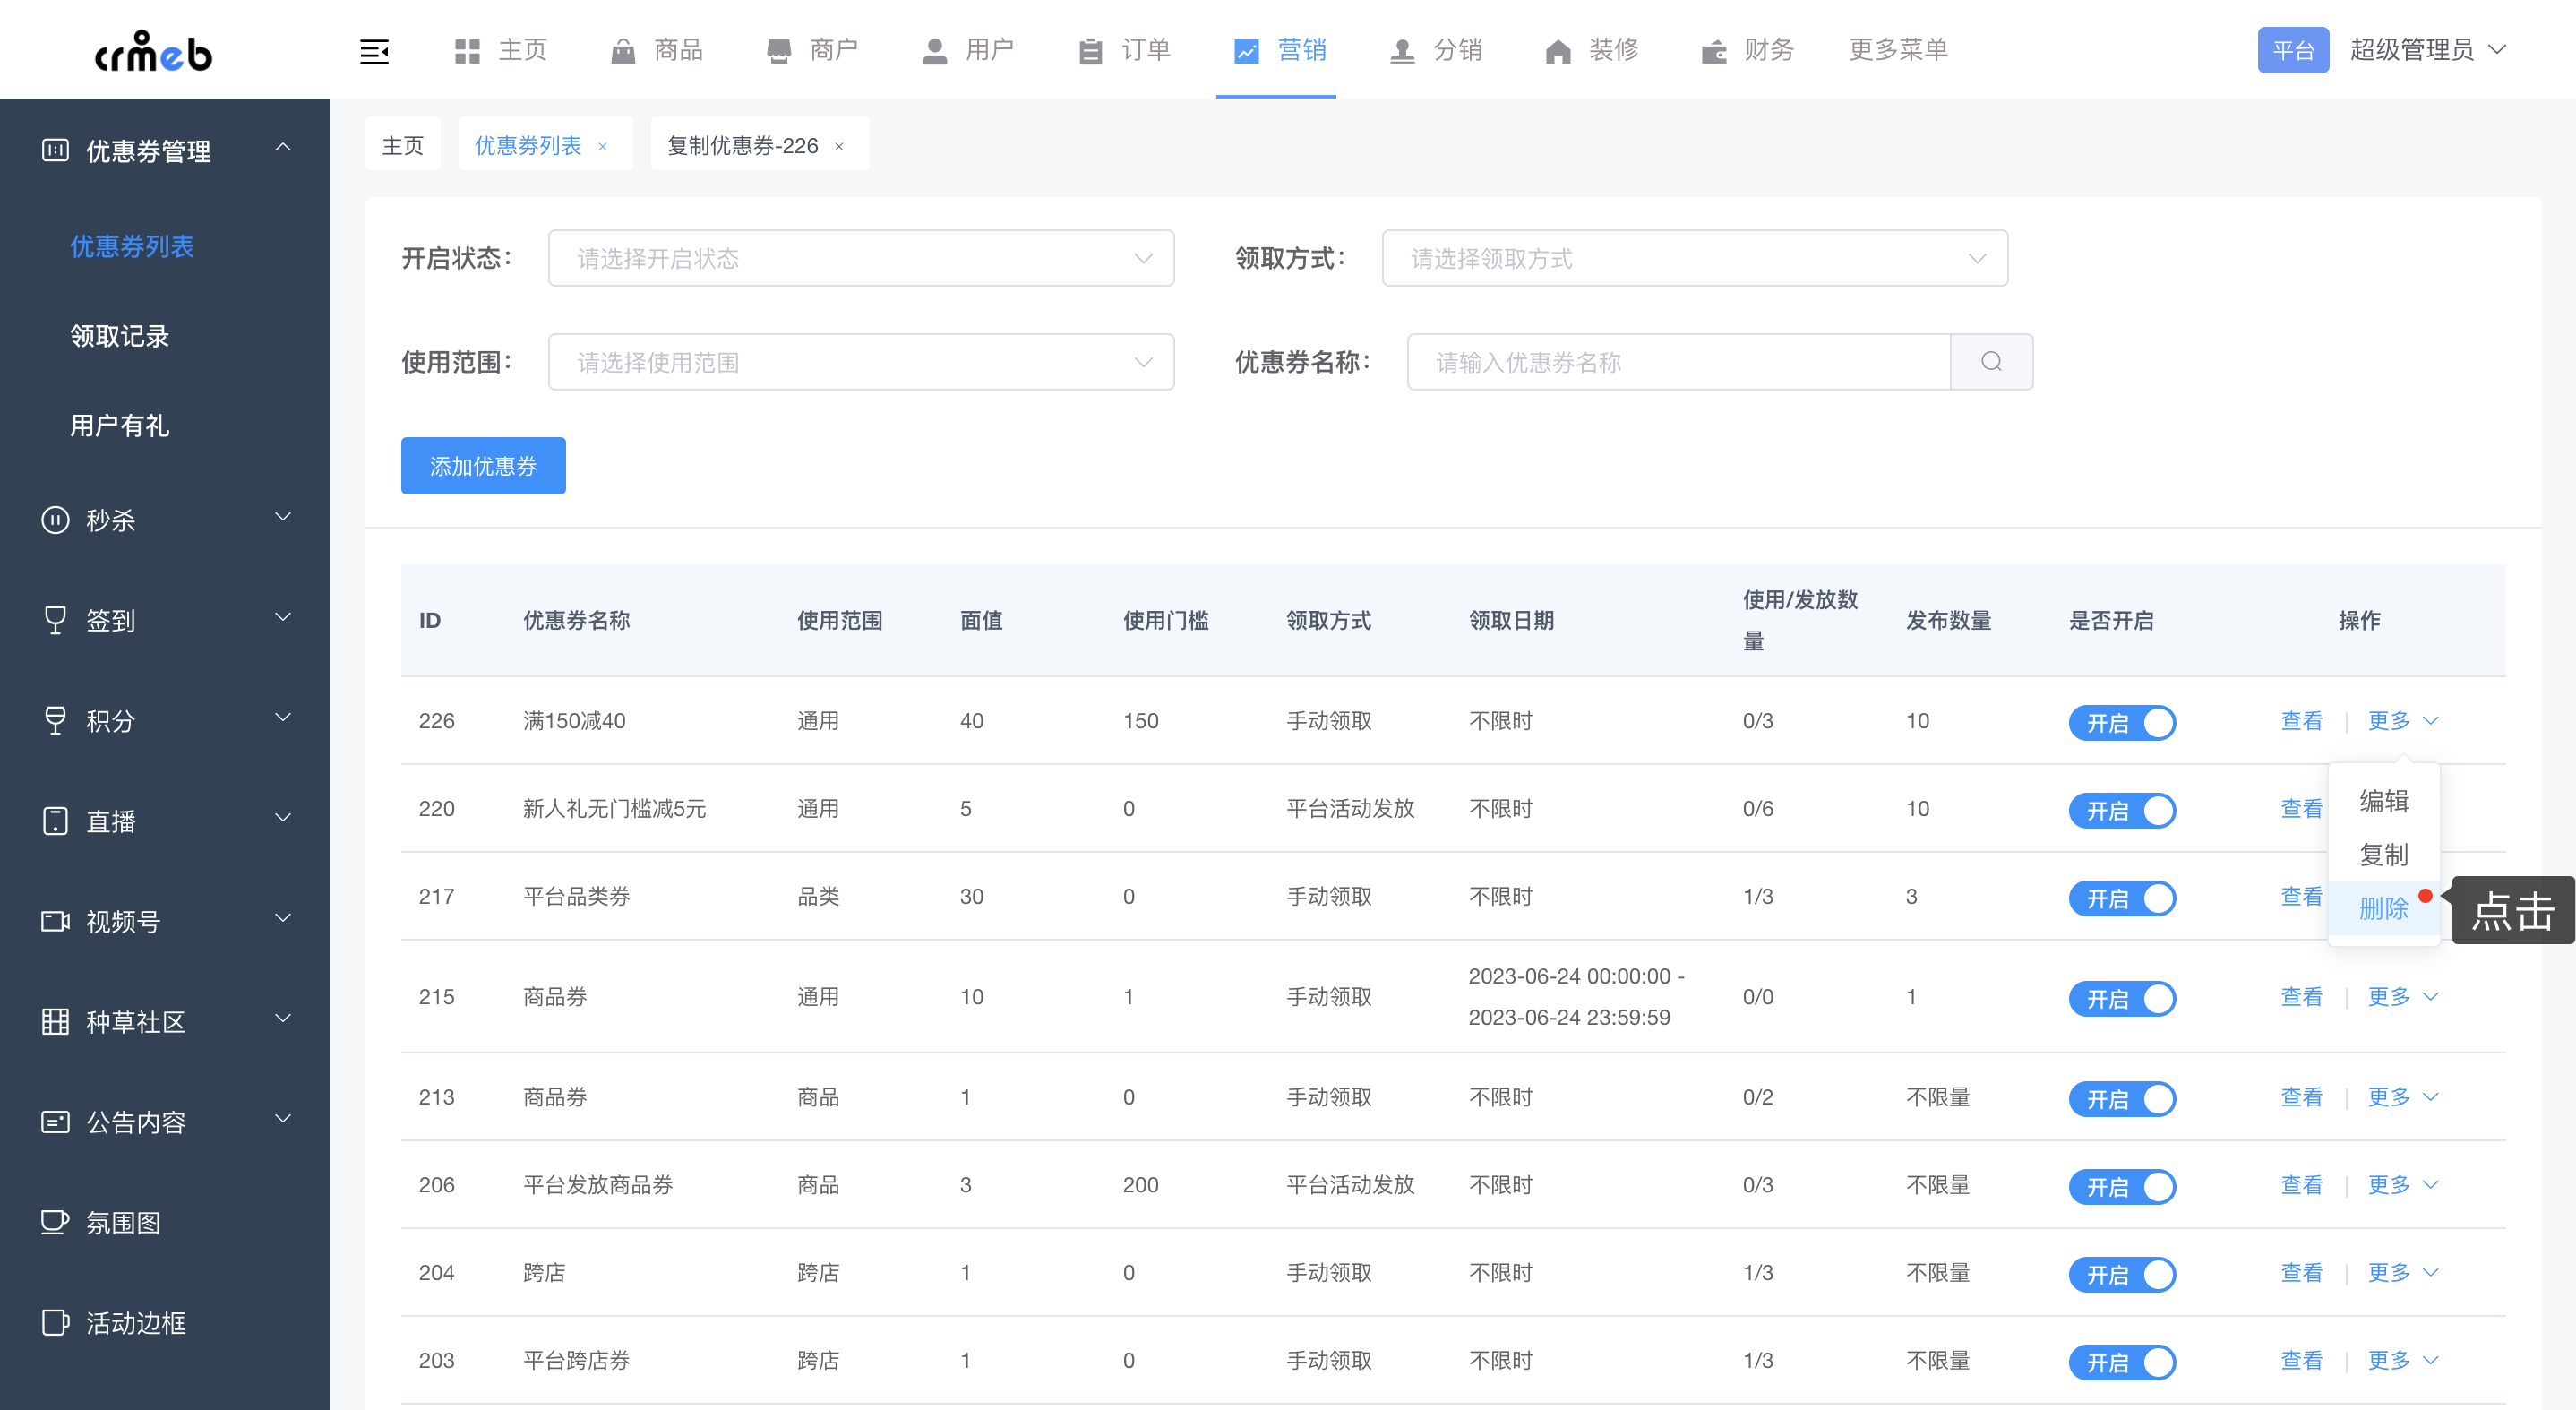Click 查看 for coupon 226
This screenshot has width=2576, height=1410.
coord(2301,721)
